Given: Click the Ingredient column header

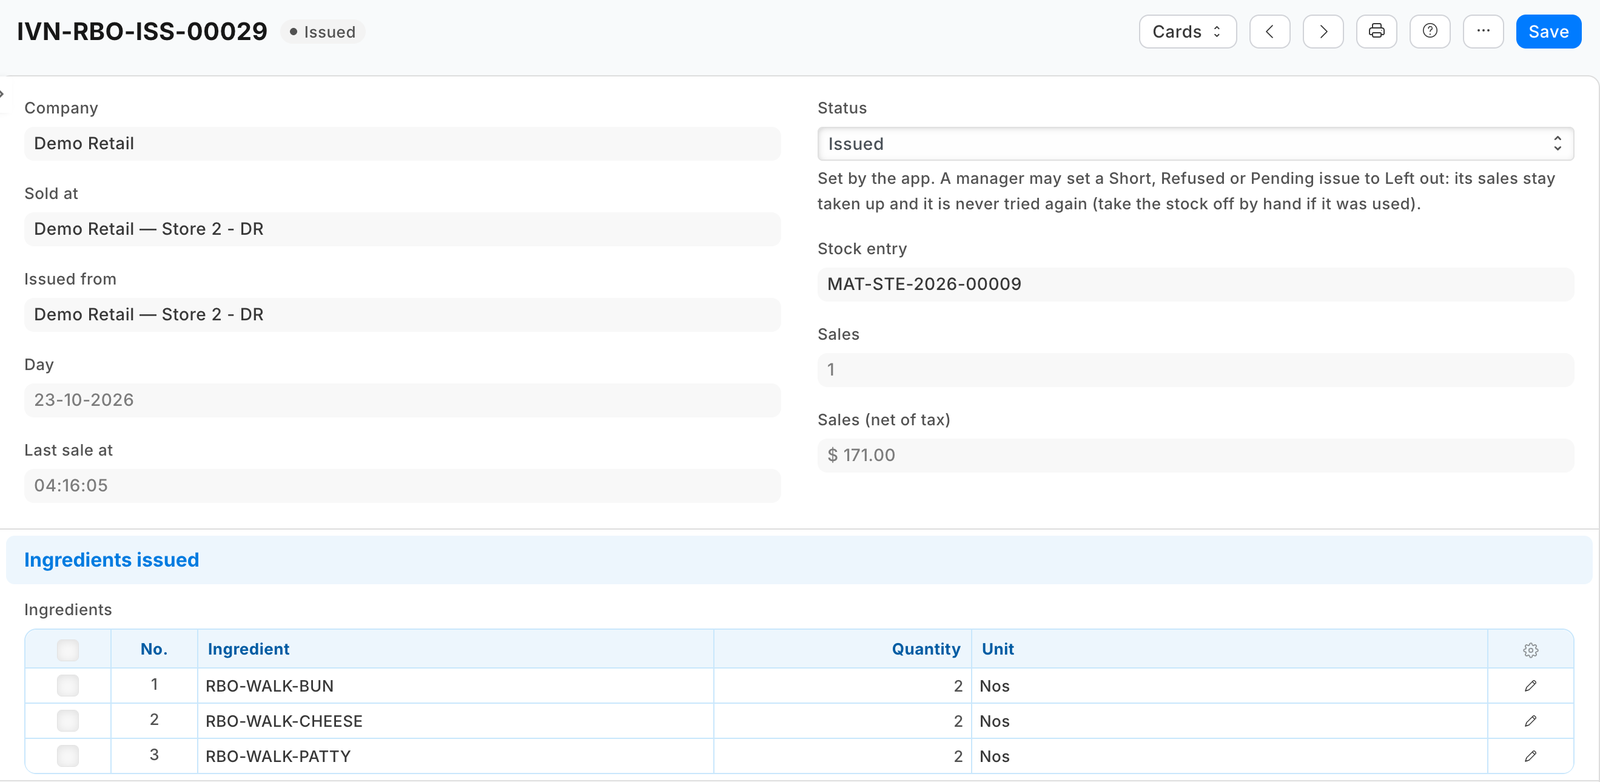Looking at the screenshot, I should (x=249, y=649).
